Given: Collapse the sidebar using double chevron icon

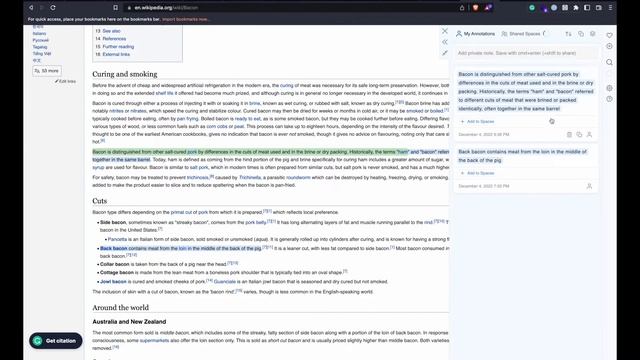Looking at the screenshot, I should (x=445, y=42).
